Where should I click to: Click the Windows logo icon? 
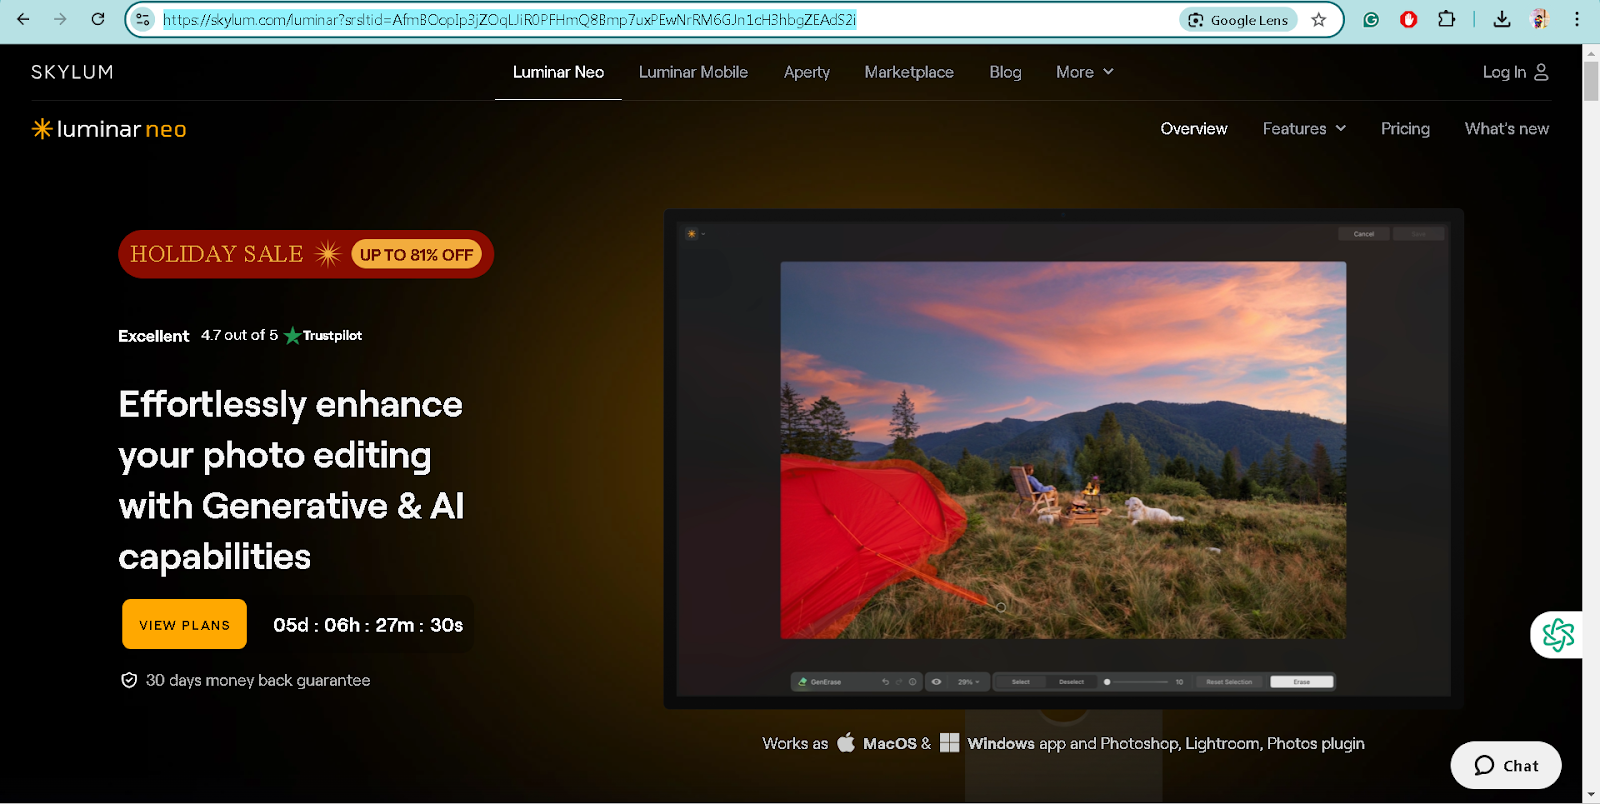click(950, 743)
